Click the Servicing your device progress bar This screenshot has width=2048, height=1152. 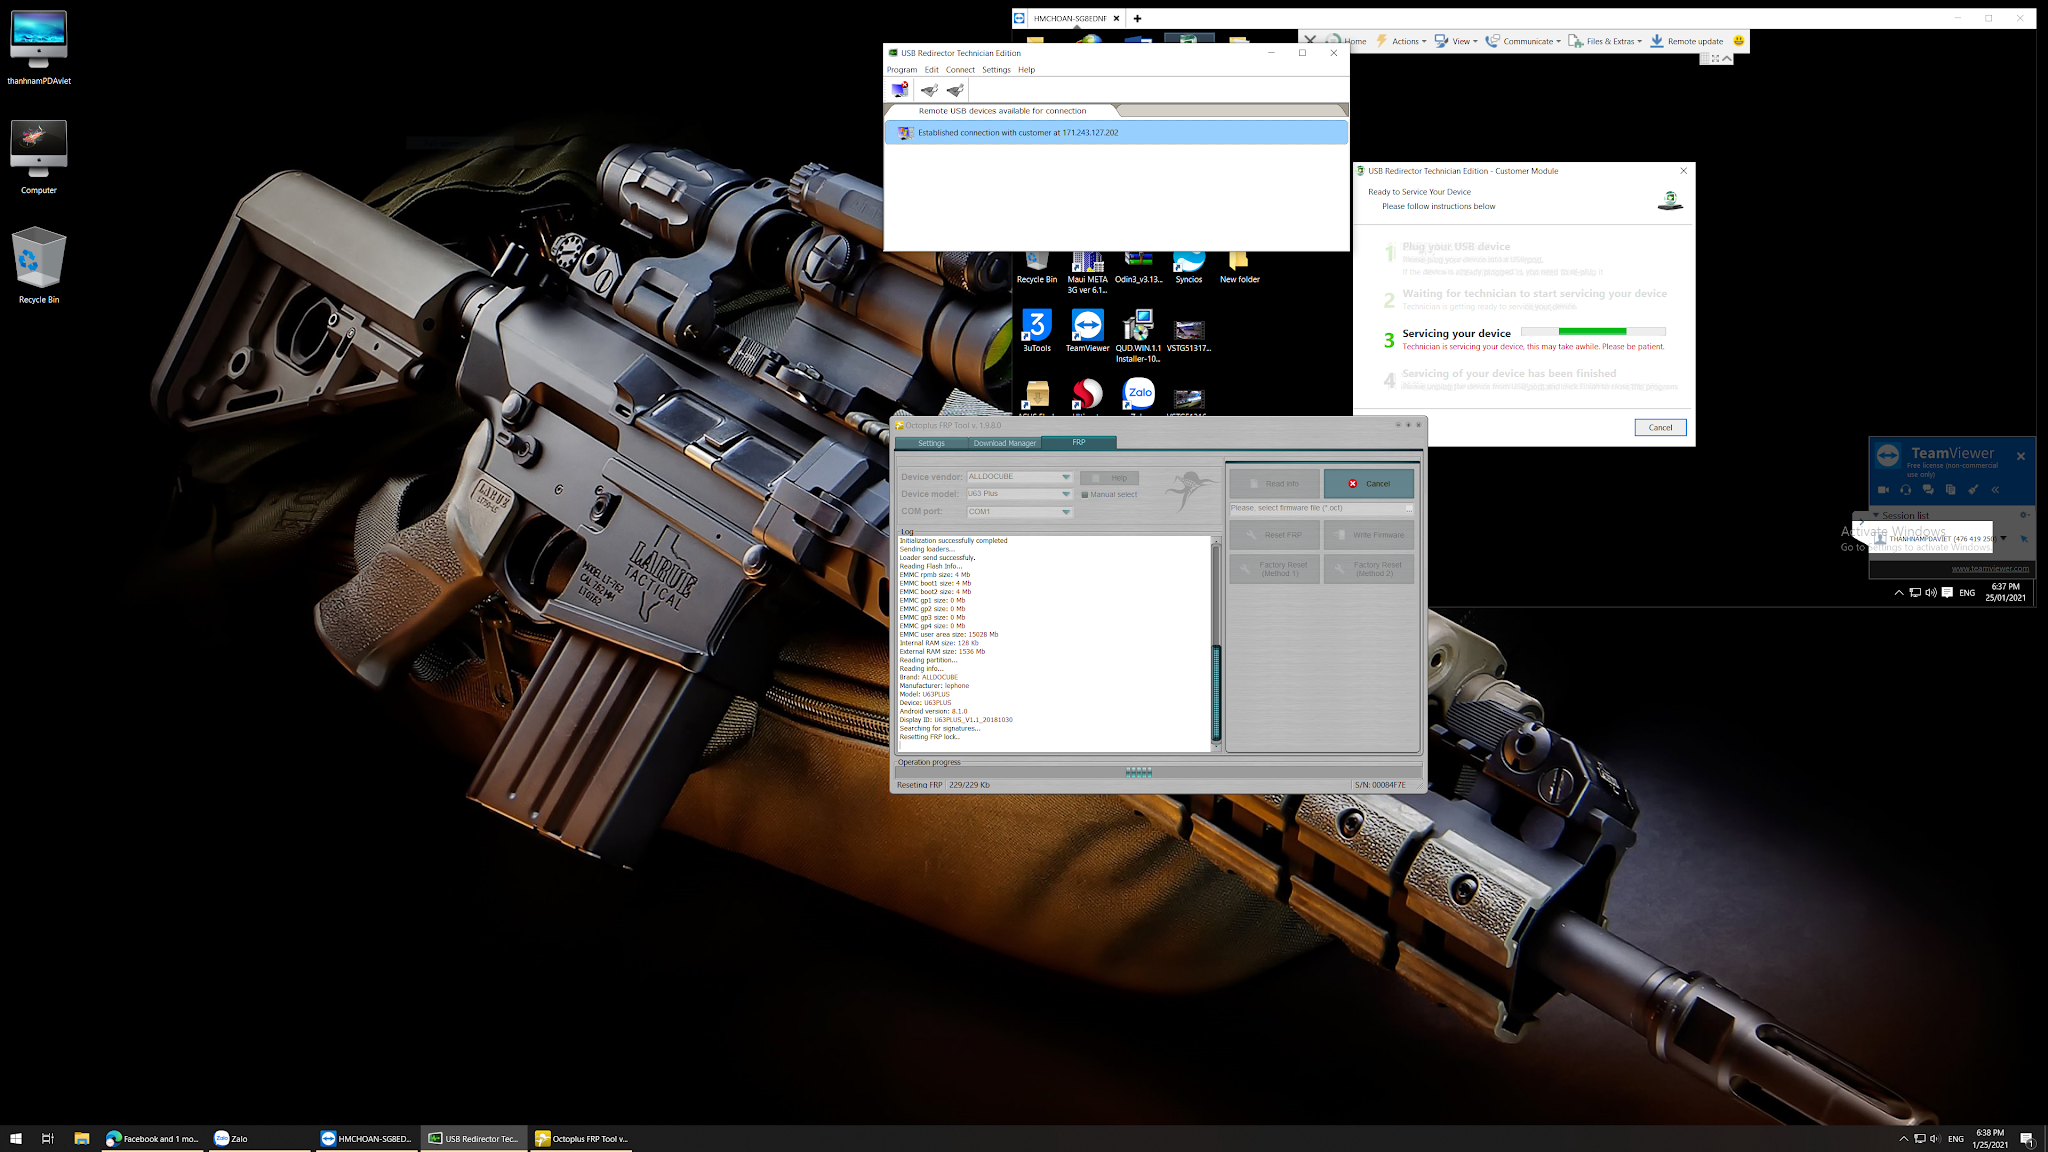tap(1592, 332)
